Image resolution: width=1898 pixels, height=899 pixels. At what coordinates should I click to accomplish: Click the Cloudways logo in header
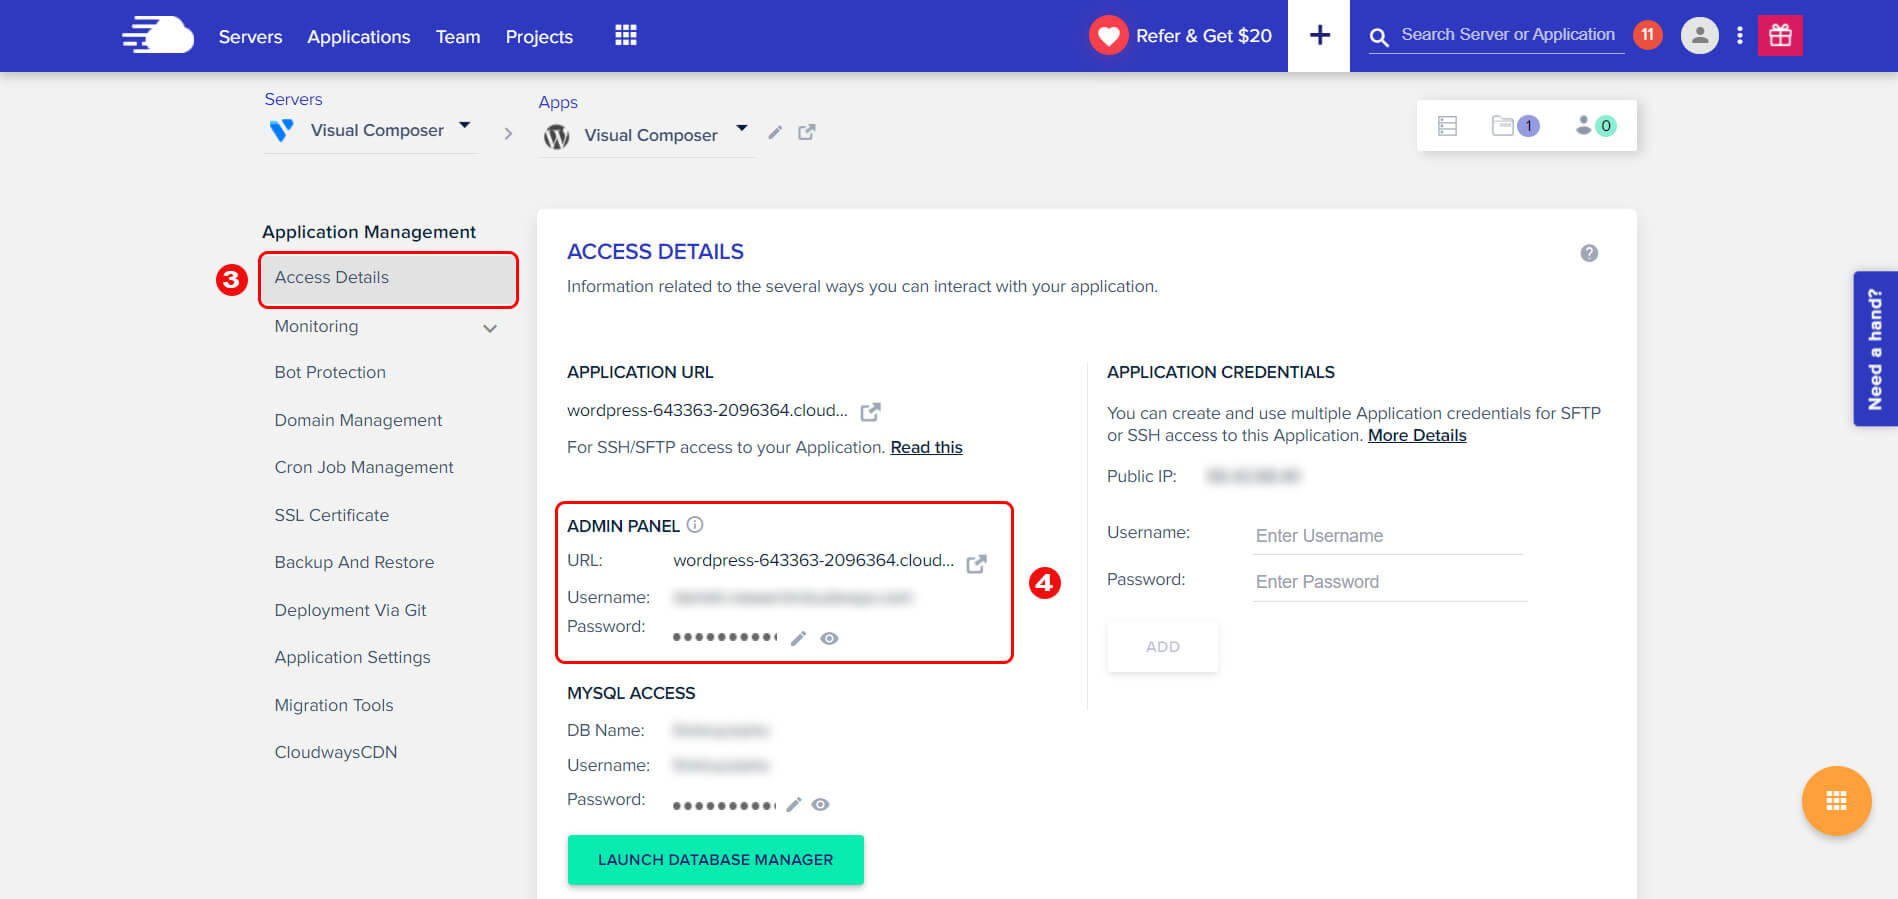(158, 35)
